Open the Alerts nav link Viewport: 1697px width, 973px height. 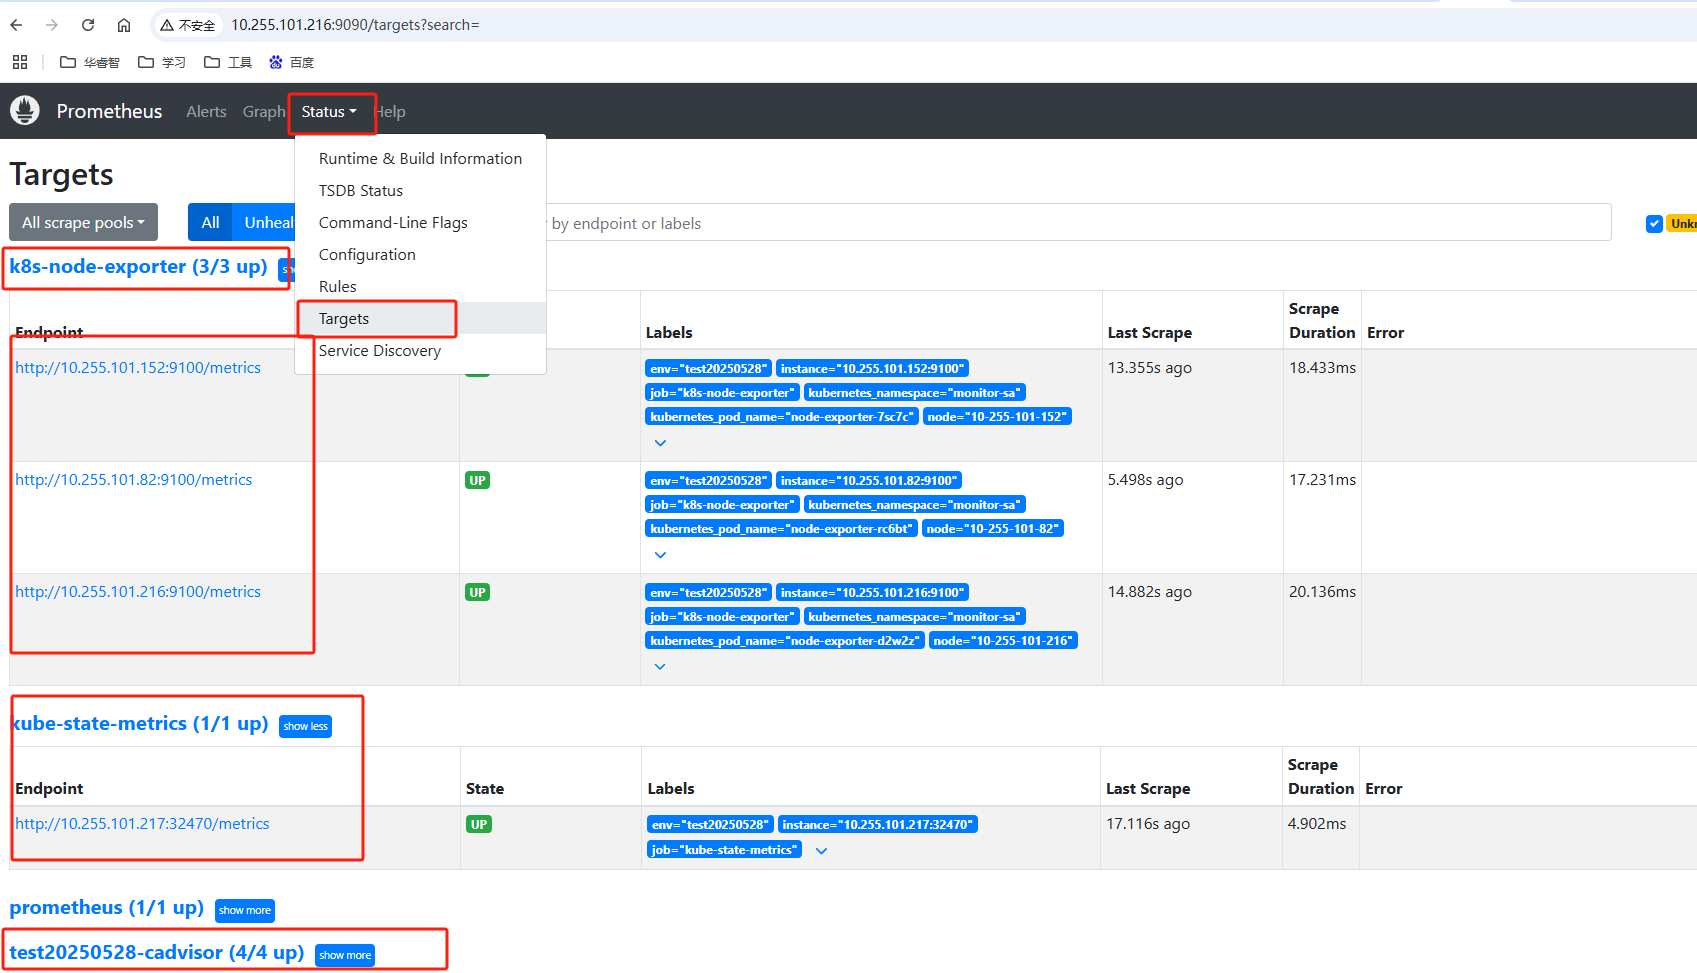[206, 112]
